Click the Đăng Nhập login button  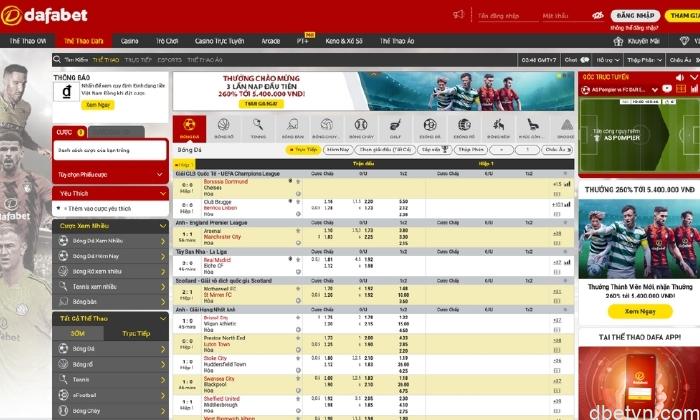click(635, 16)
